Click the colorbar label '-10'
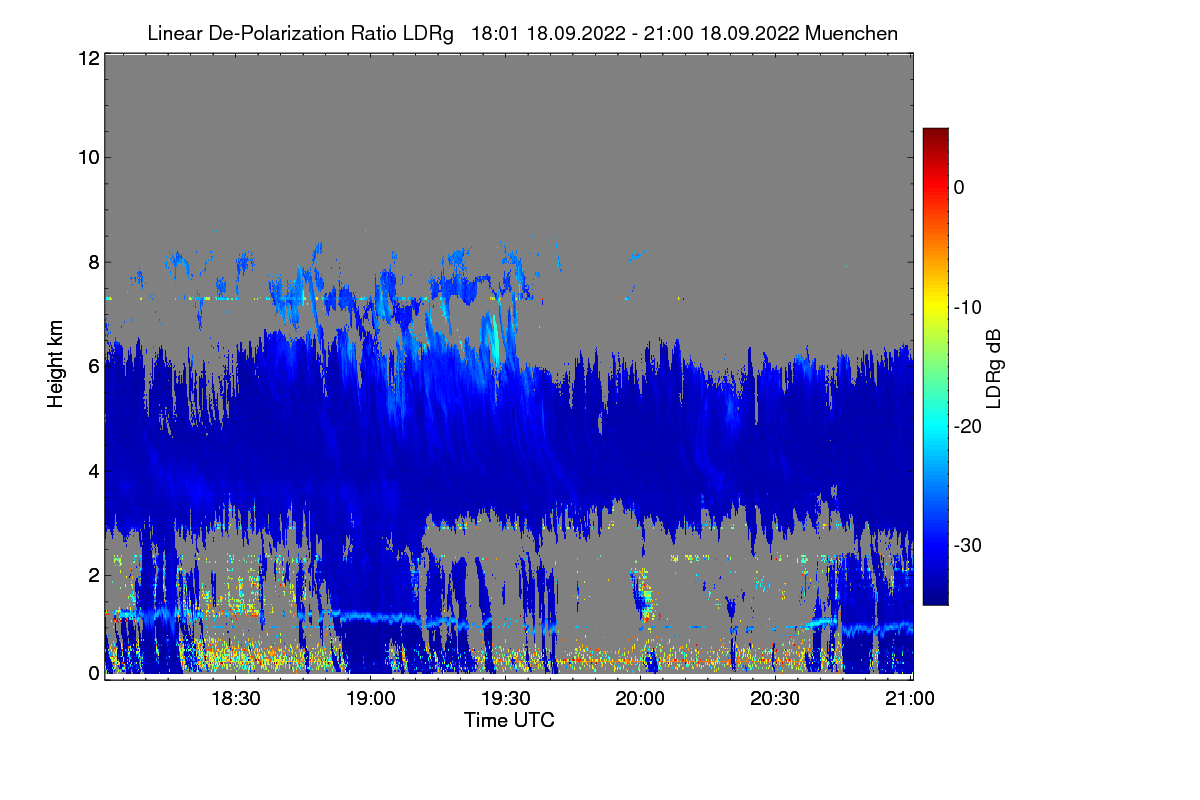Image resolution: width=1200 pixels, height=800 pixels. (967, 307)
